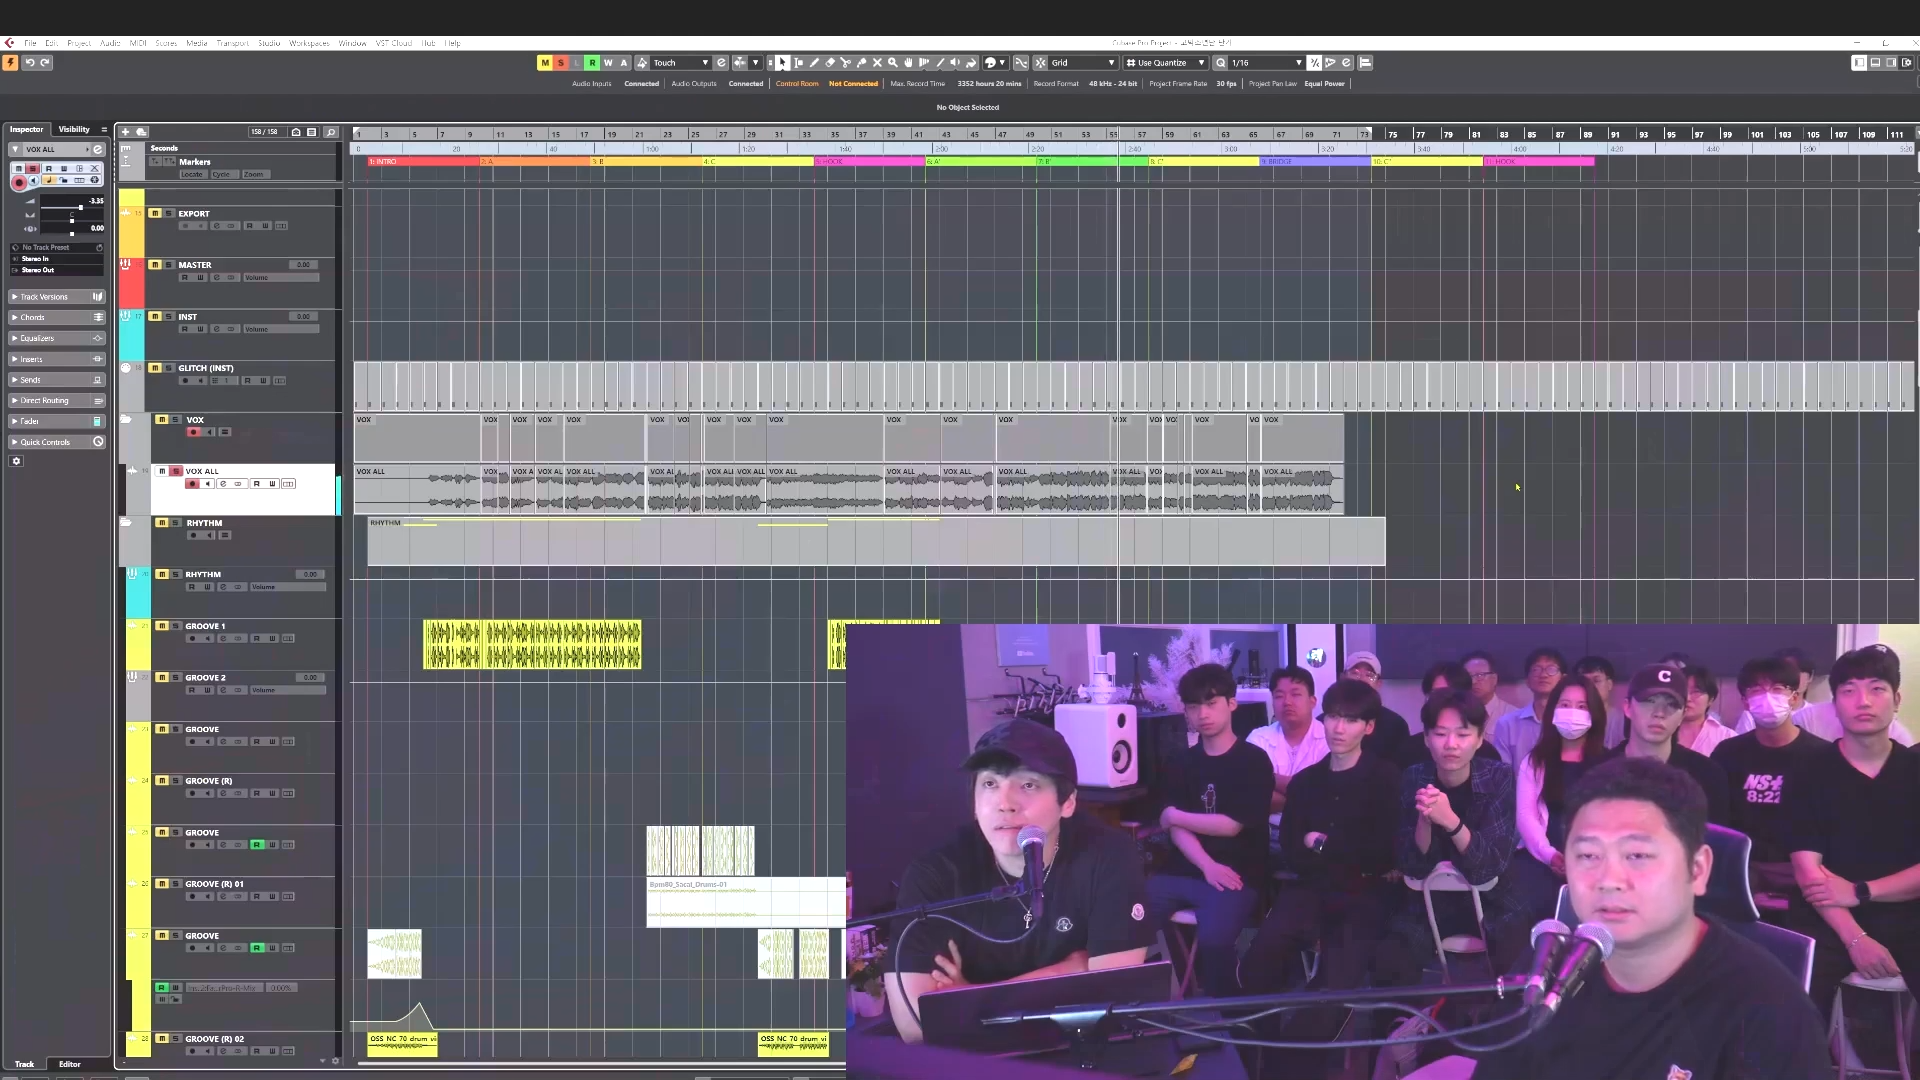Select the Mute X tool

(x=877, y=62)
